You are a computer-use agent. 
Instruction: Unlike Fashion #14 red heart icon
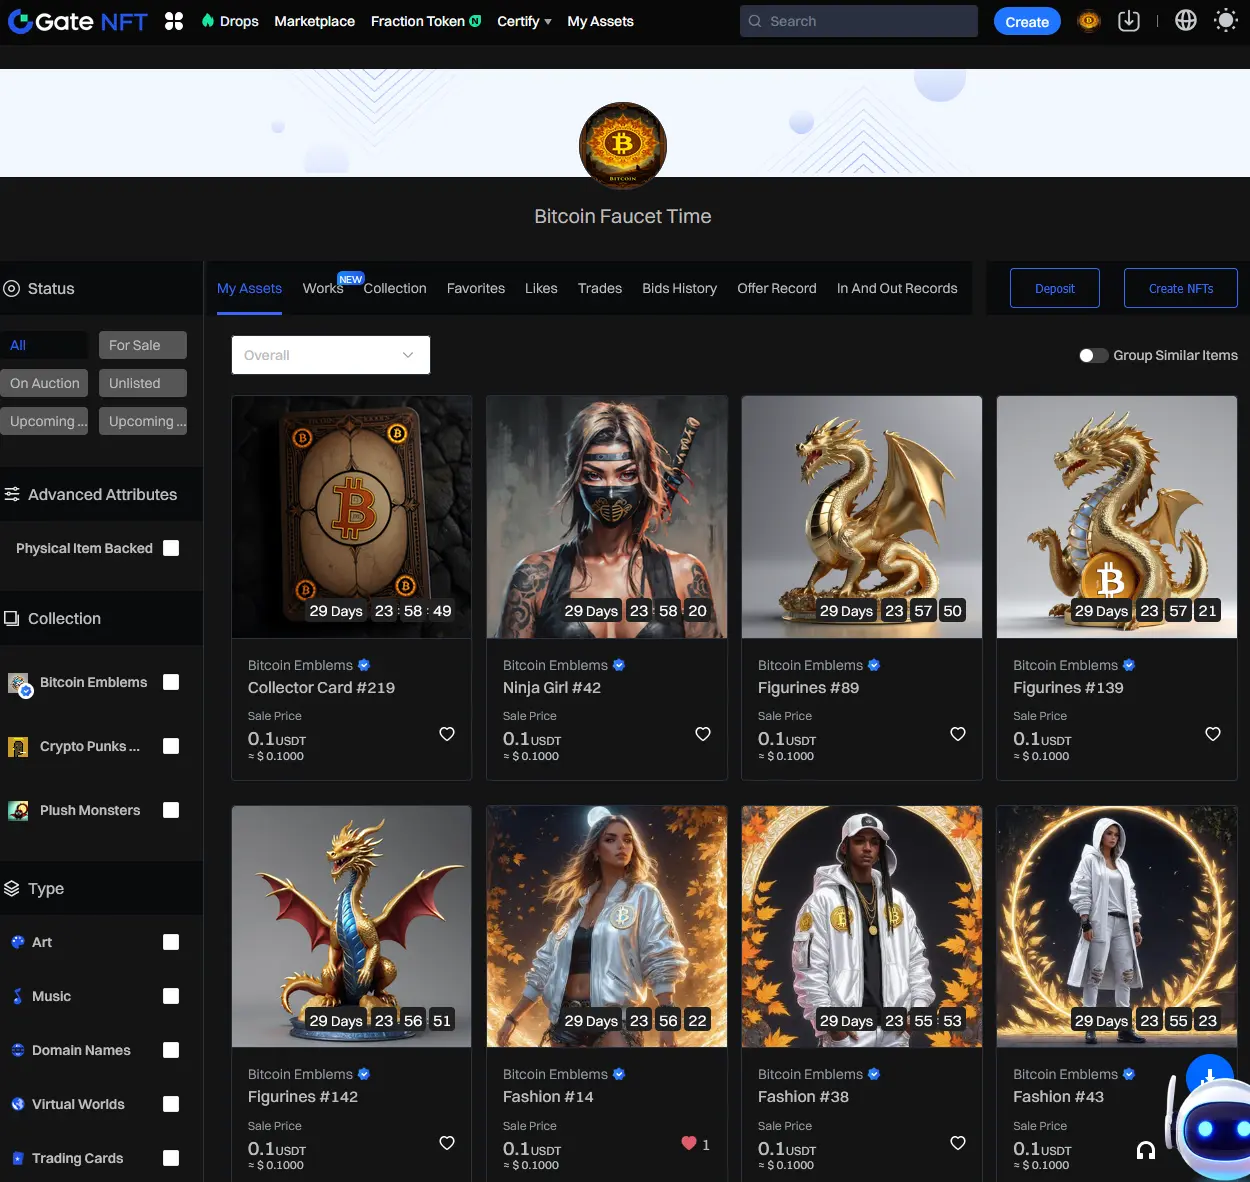689,1143
